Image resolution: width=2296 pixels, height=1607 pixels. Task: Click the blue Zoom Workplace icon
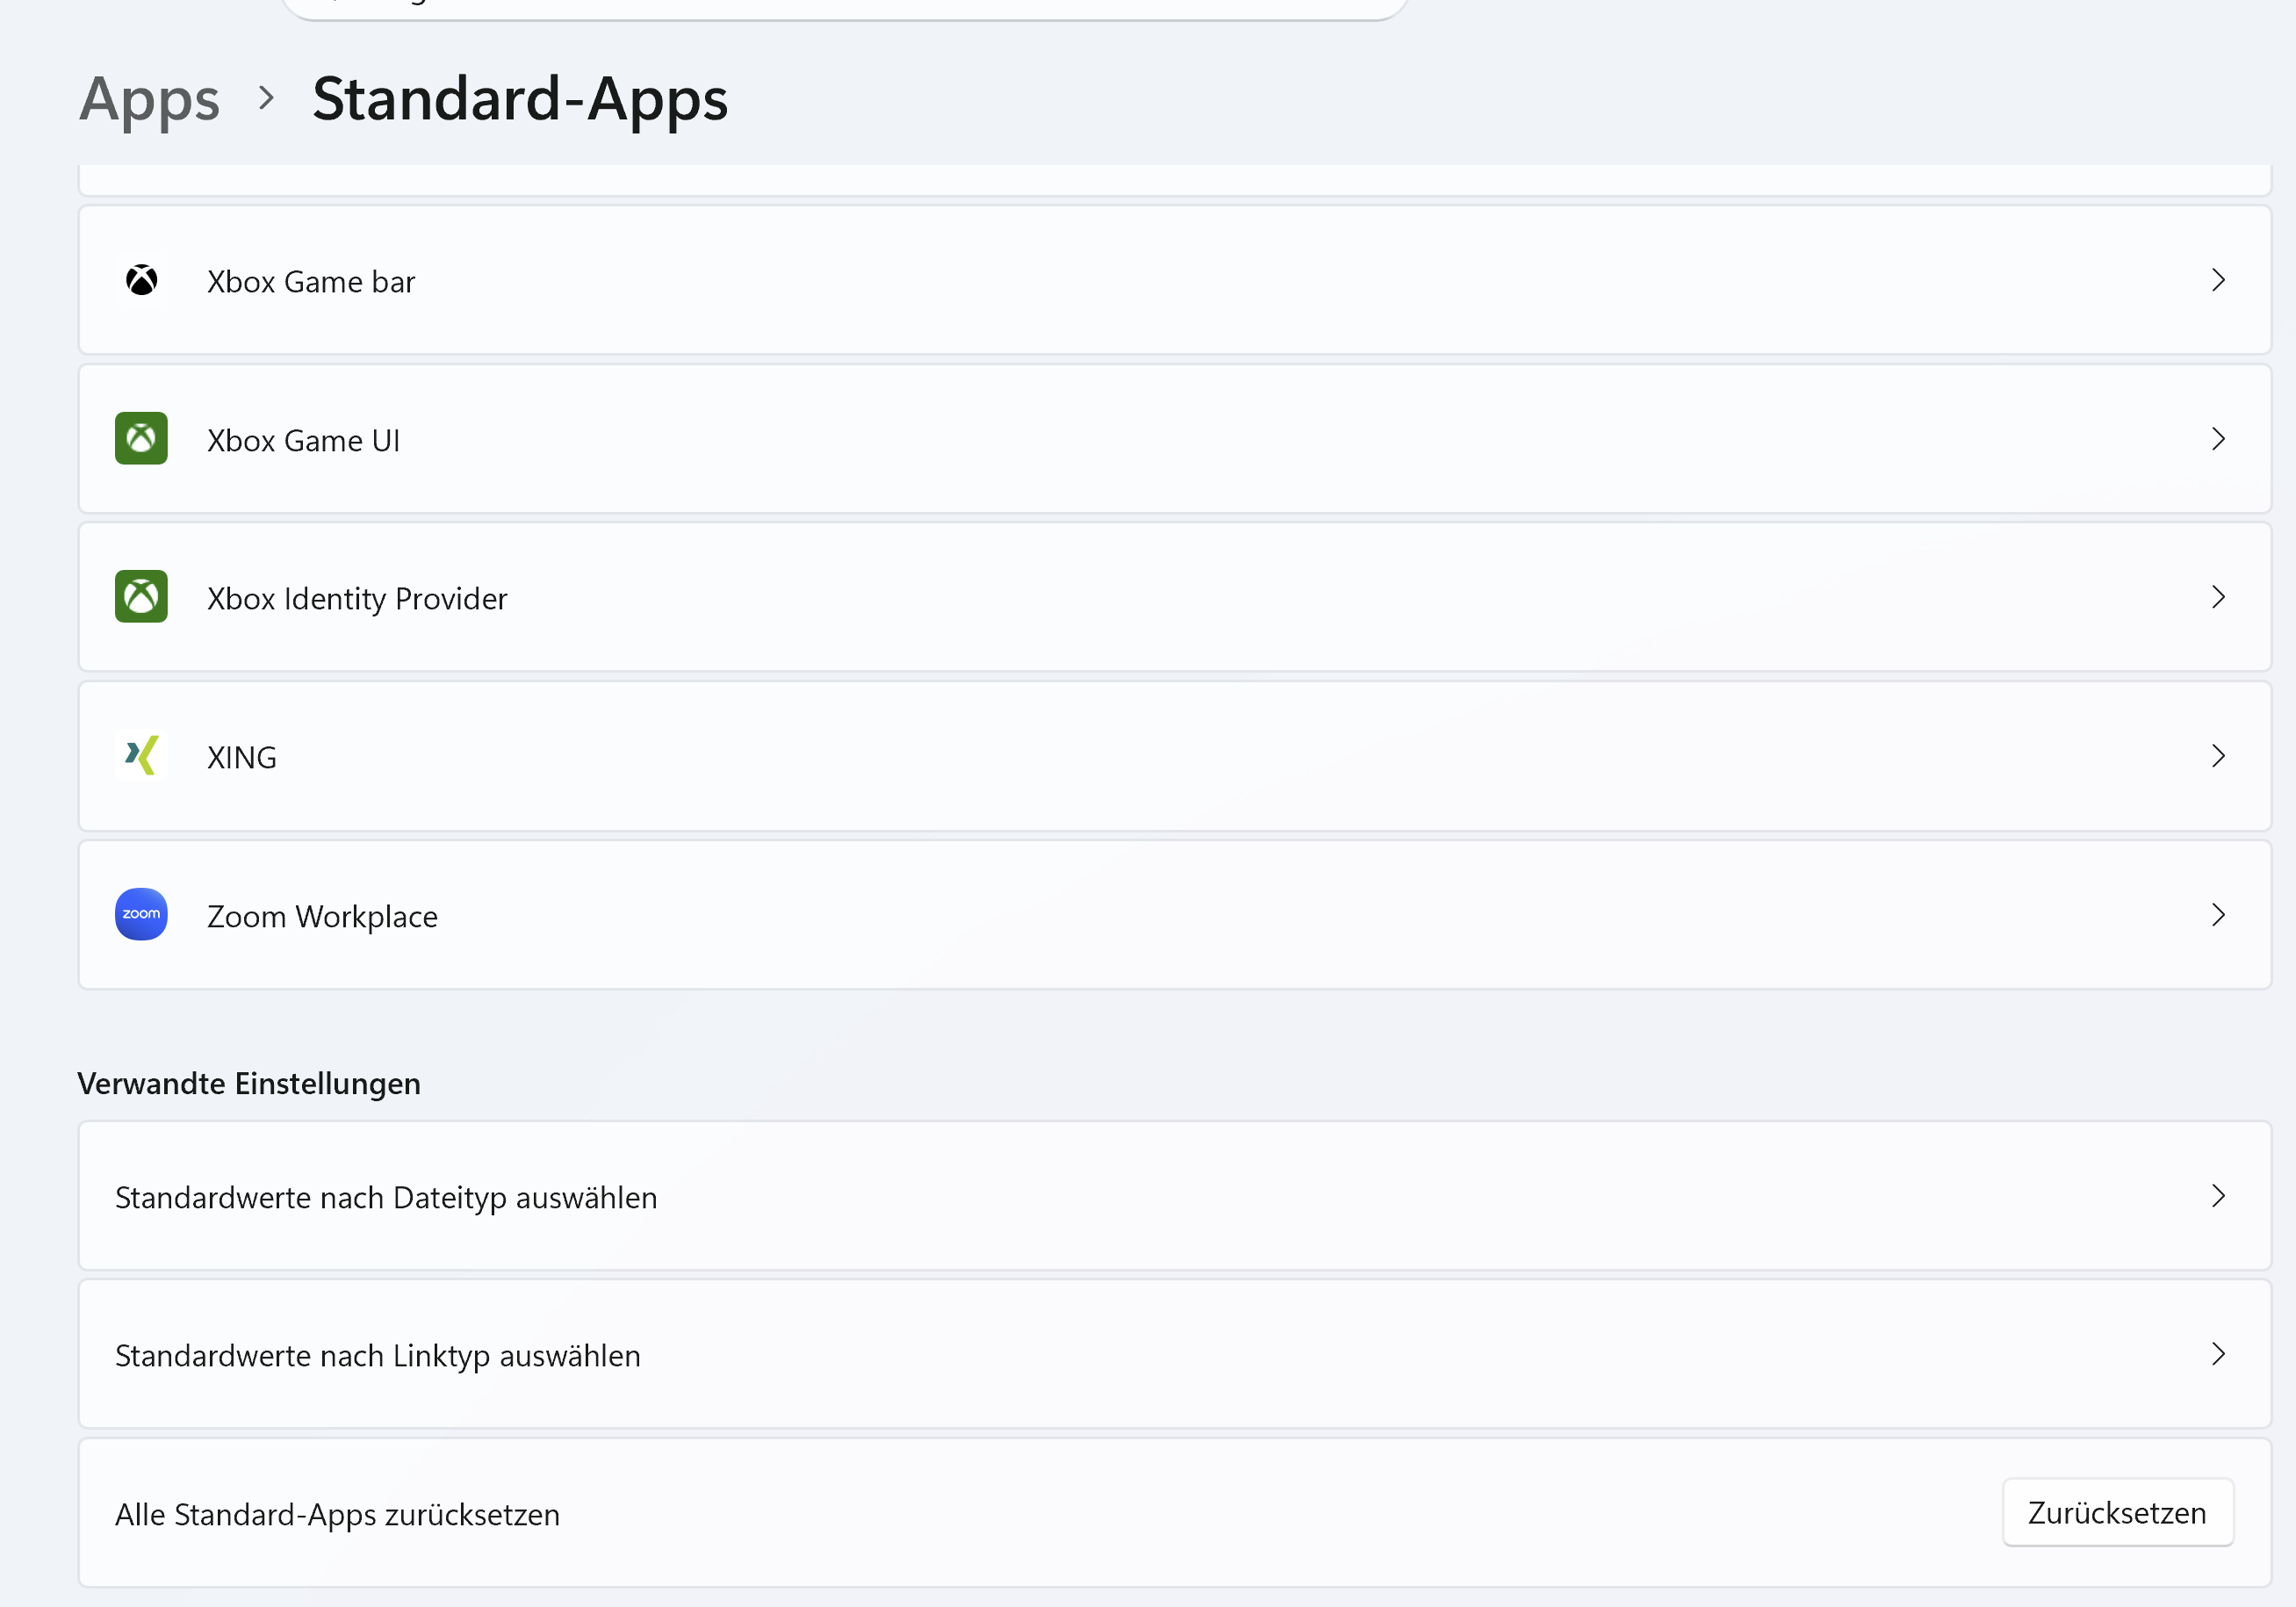pyautogui.click(x=141, y=915)
